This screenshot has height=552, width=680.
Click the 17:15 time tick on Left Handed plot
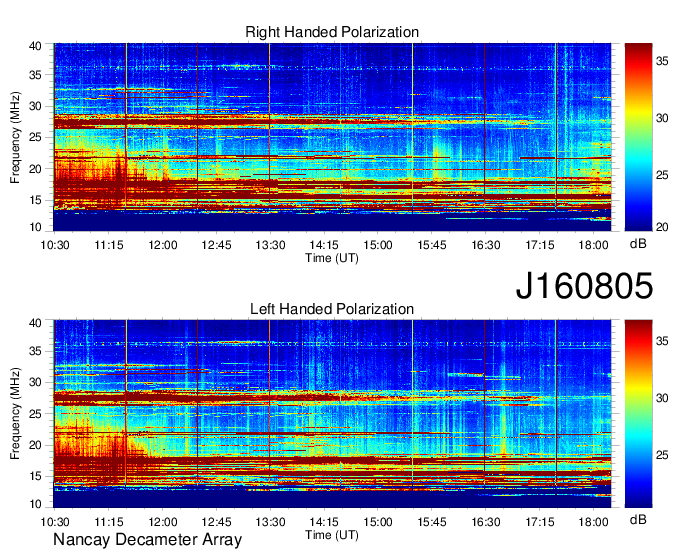pyautogui.click(x=540, y=522)
